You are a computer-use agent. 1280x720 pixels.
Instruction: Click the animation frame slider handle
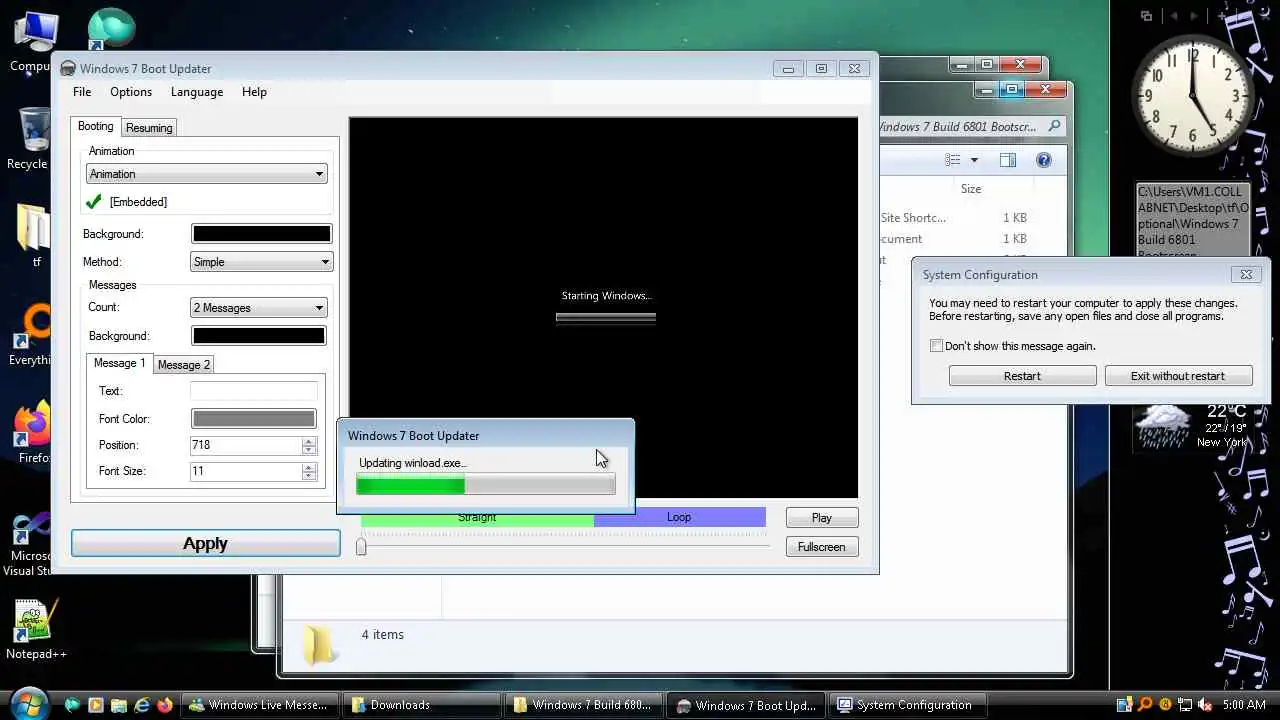[x=361, y=546]
